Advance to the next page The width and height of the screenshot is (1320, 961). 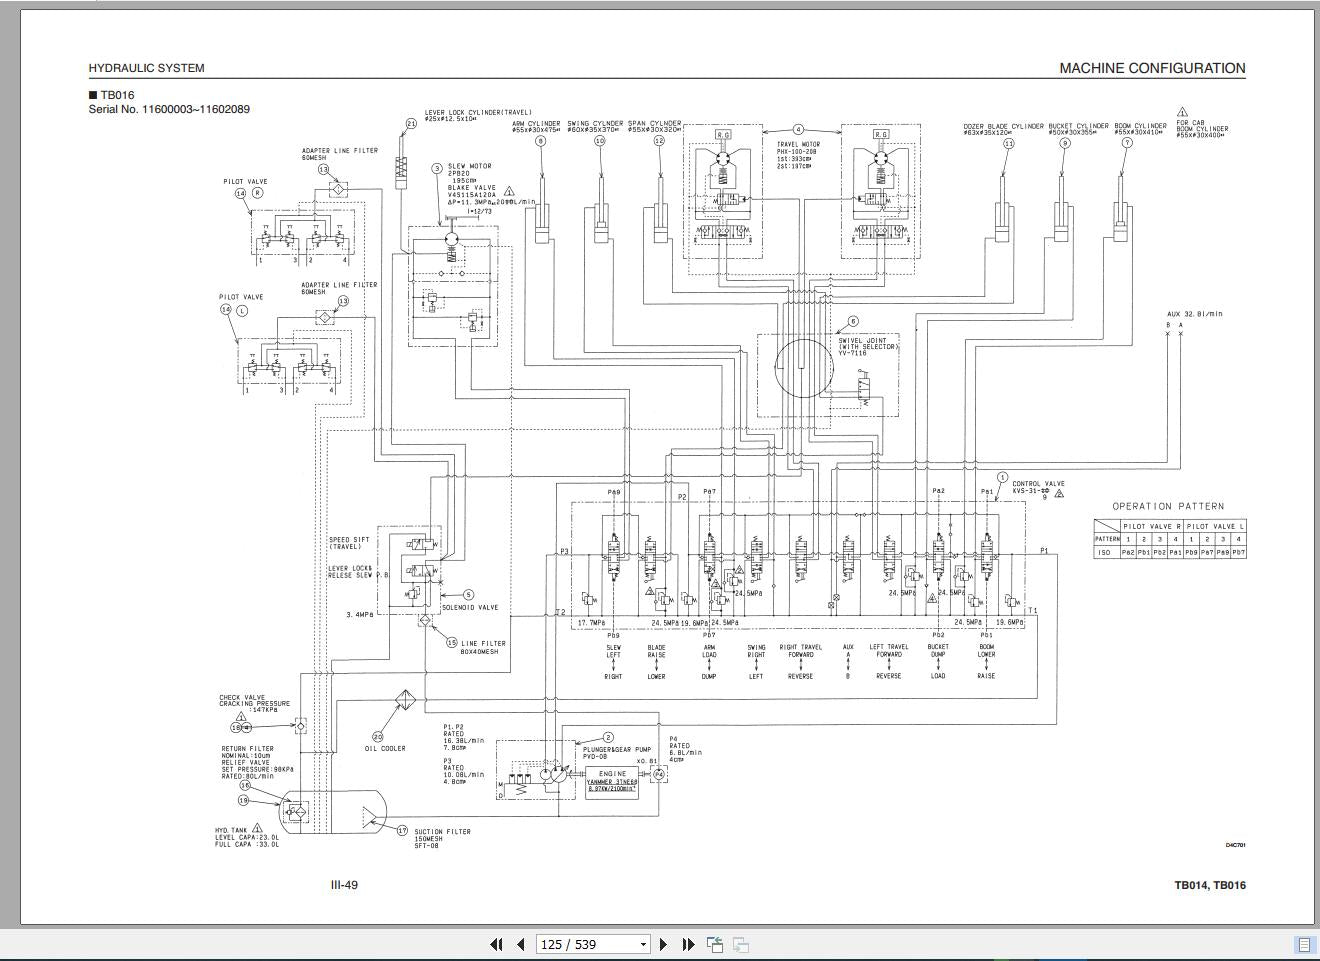click(663, 944)
